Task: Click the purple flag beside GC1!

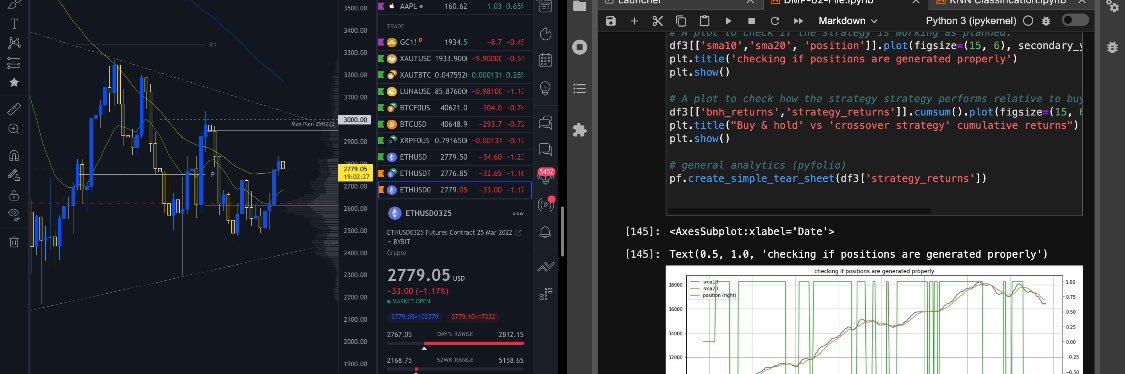Action: (381, 42)
